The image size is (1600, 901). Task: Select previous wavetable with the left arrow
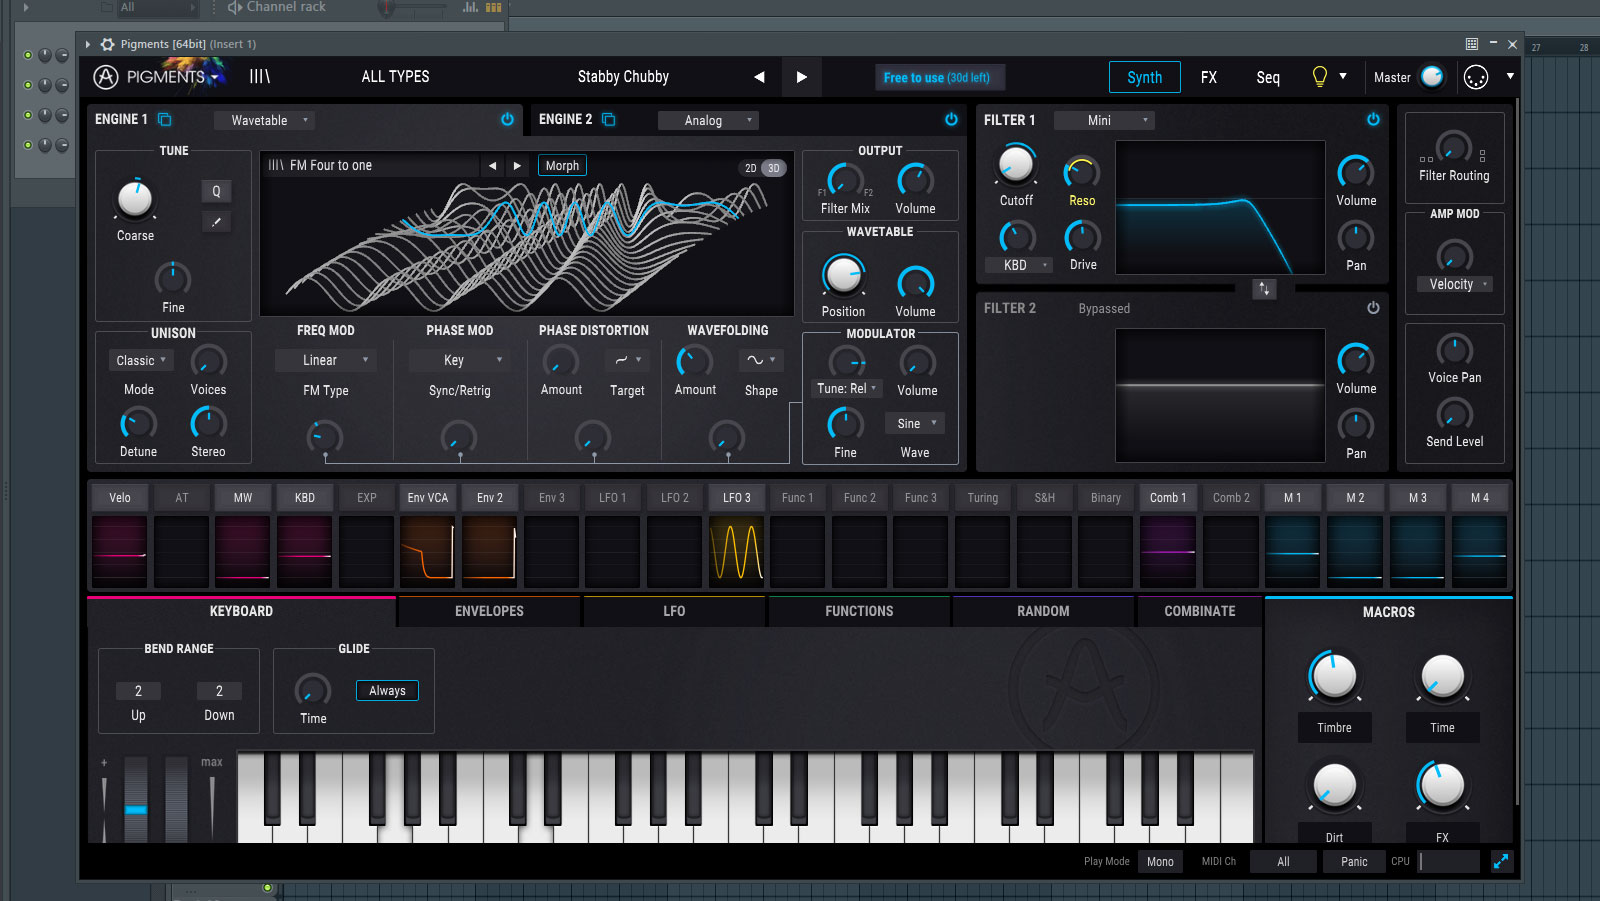492,166
